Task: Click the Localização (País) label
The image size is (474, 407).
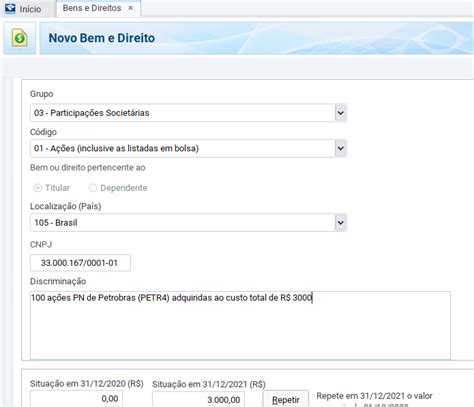Action: tap(66, 206)
